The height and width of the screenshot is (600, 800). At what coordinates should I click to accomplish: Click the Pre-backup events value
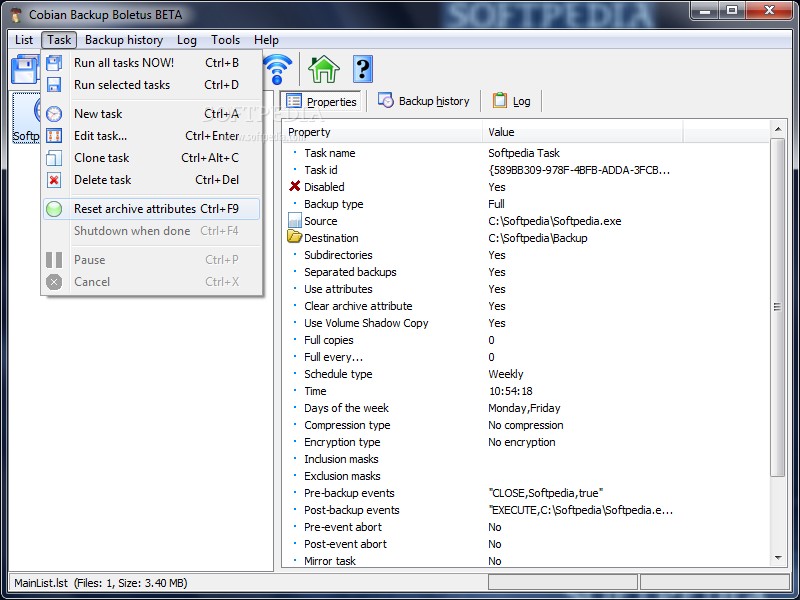pos(545,493)
